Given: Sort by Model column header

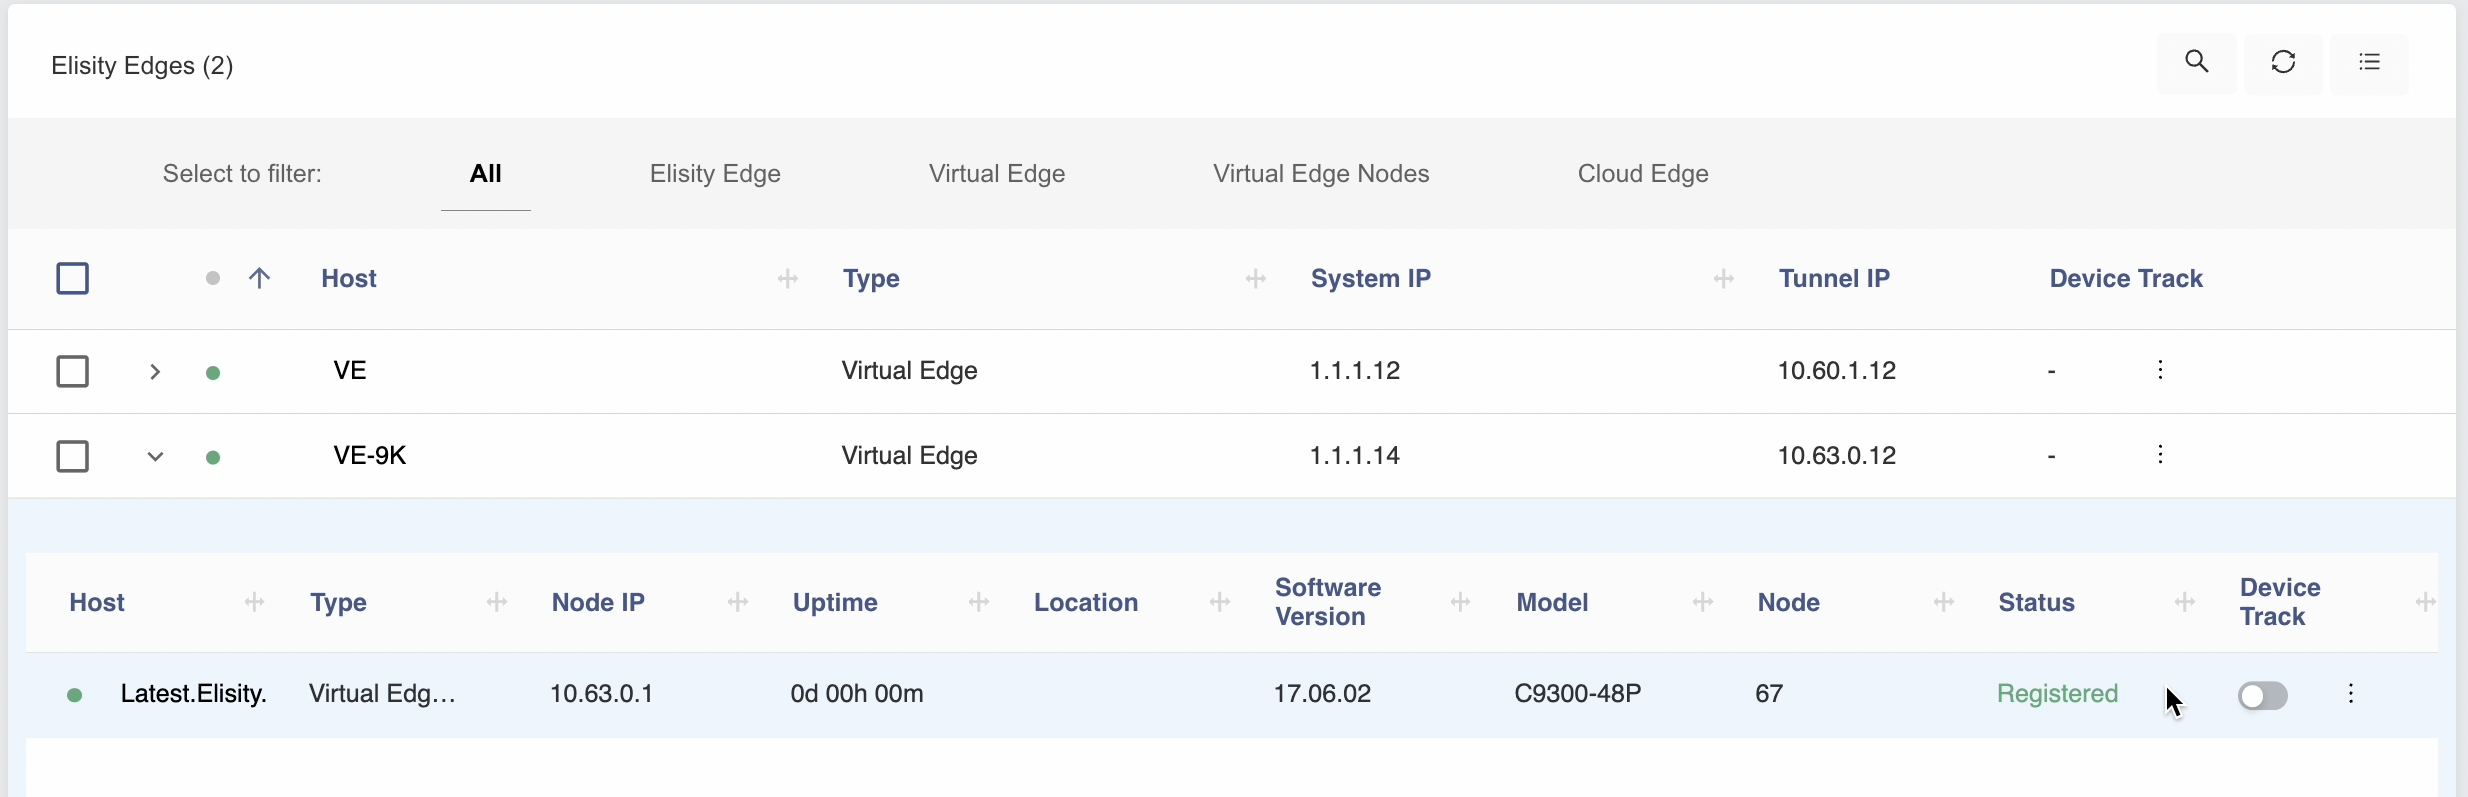Looking at the screenshot, I should pos(1552,602).
